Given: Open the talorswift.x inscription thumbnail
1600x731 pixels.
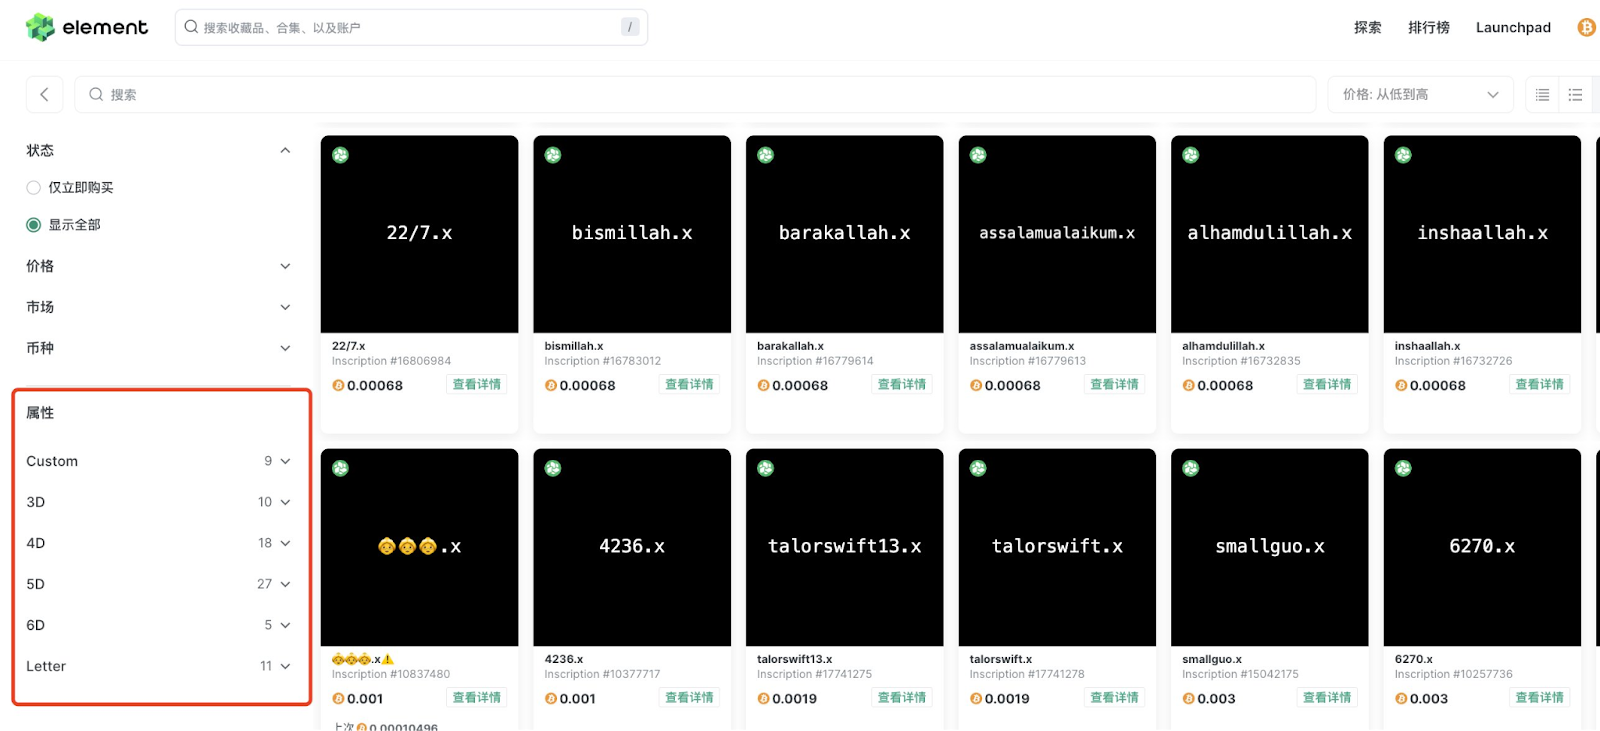Looking at the screenshot, I should click(1057, 547).
